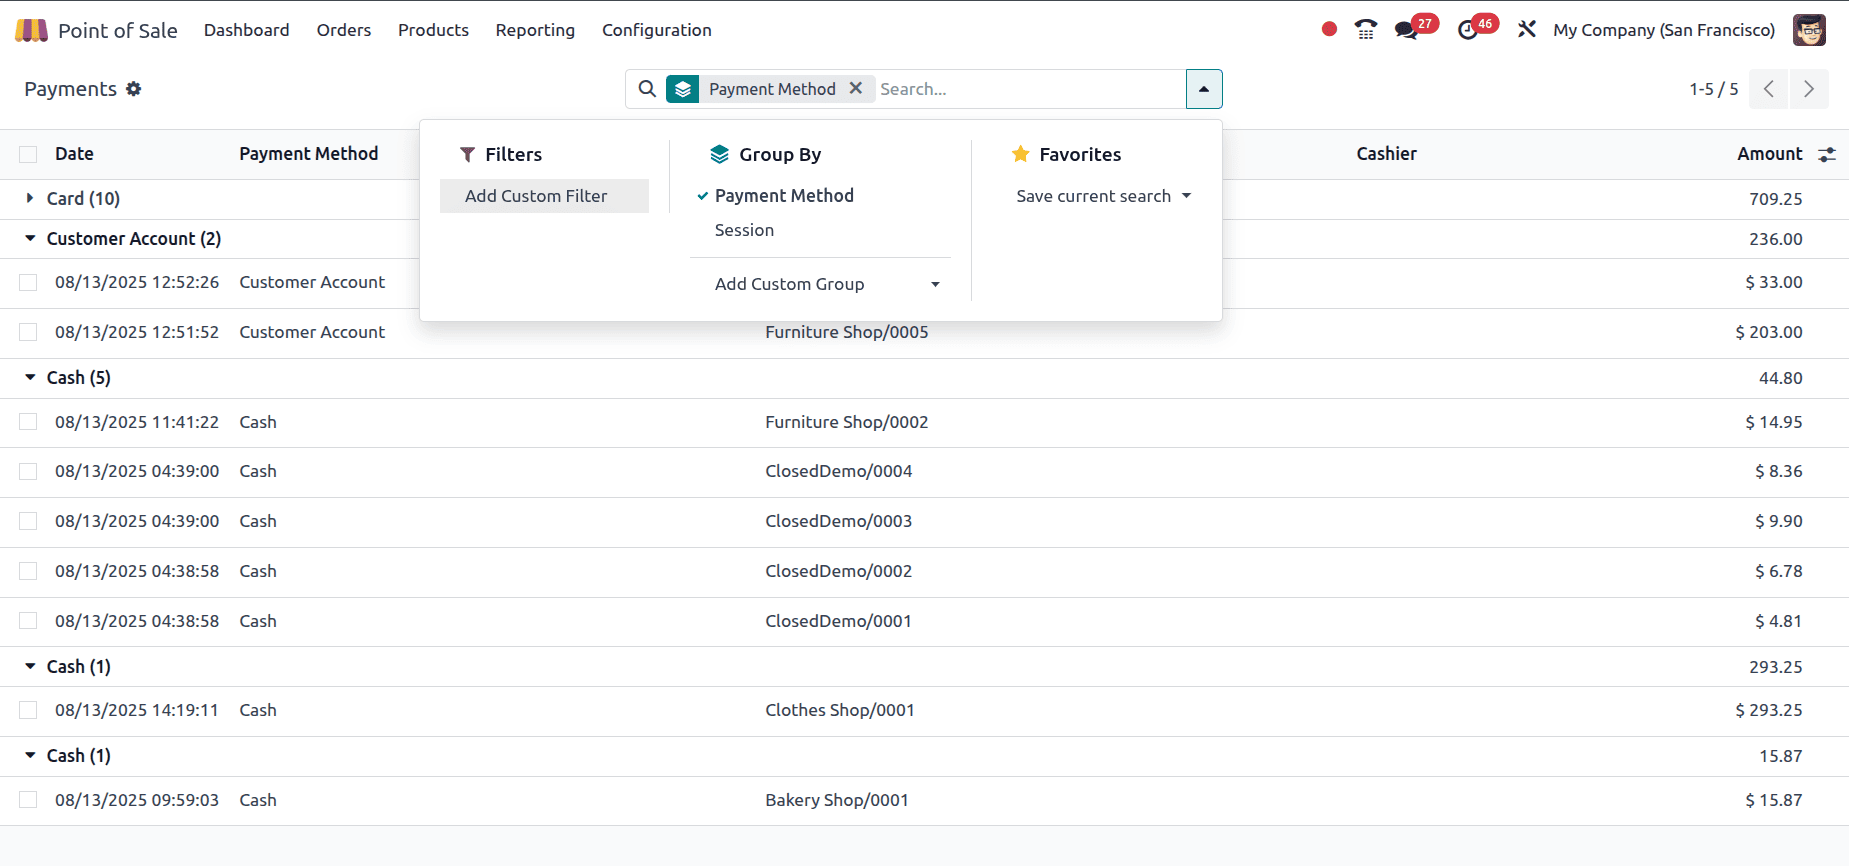Select the Session group-by option
The image size is (1849, 866).
pyautogui.click(x=744, y=230)
